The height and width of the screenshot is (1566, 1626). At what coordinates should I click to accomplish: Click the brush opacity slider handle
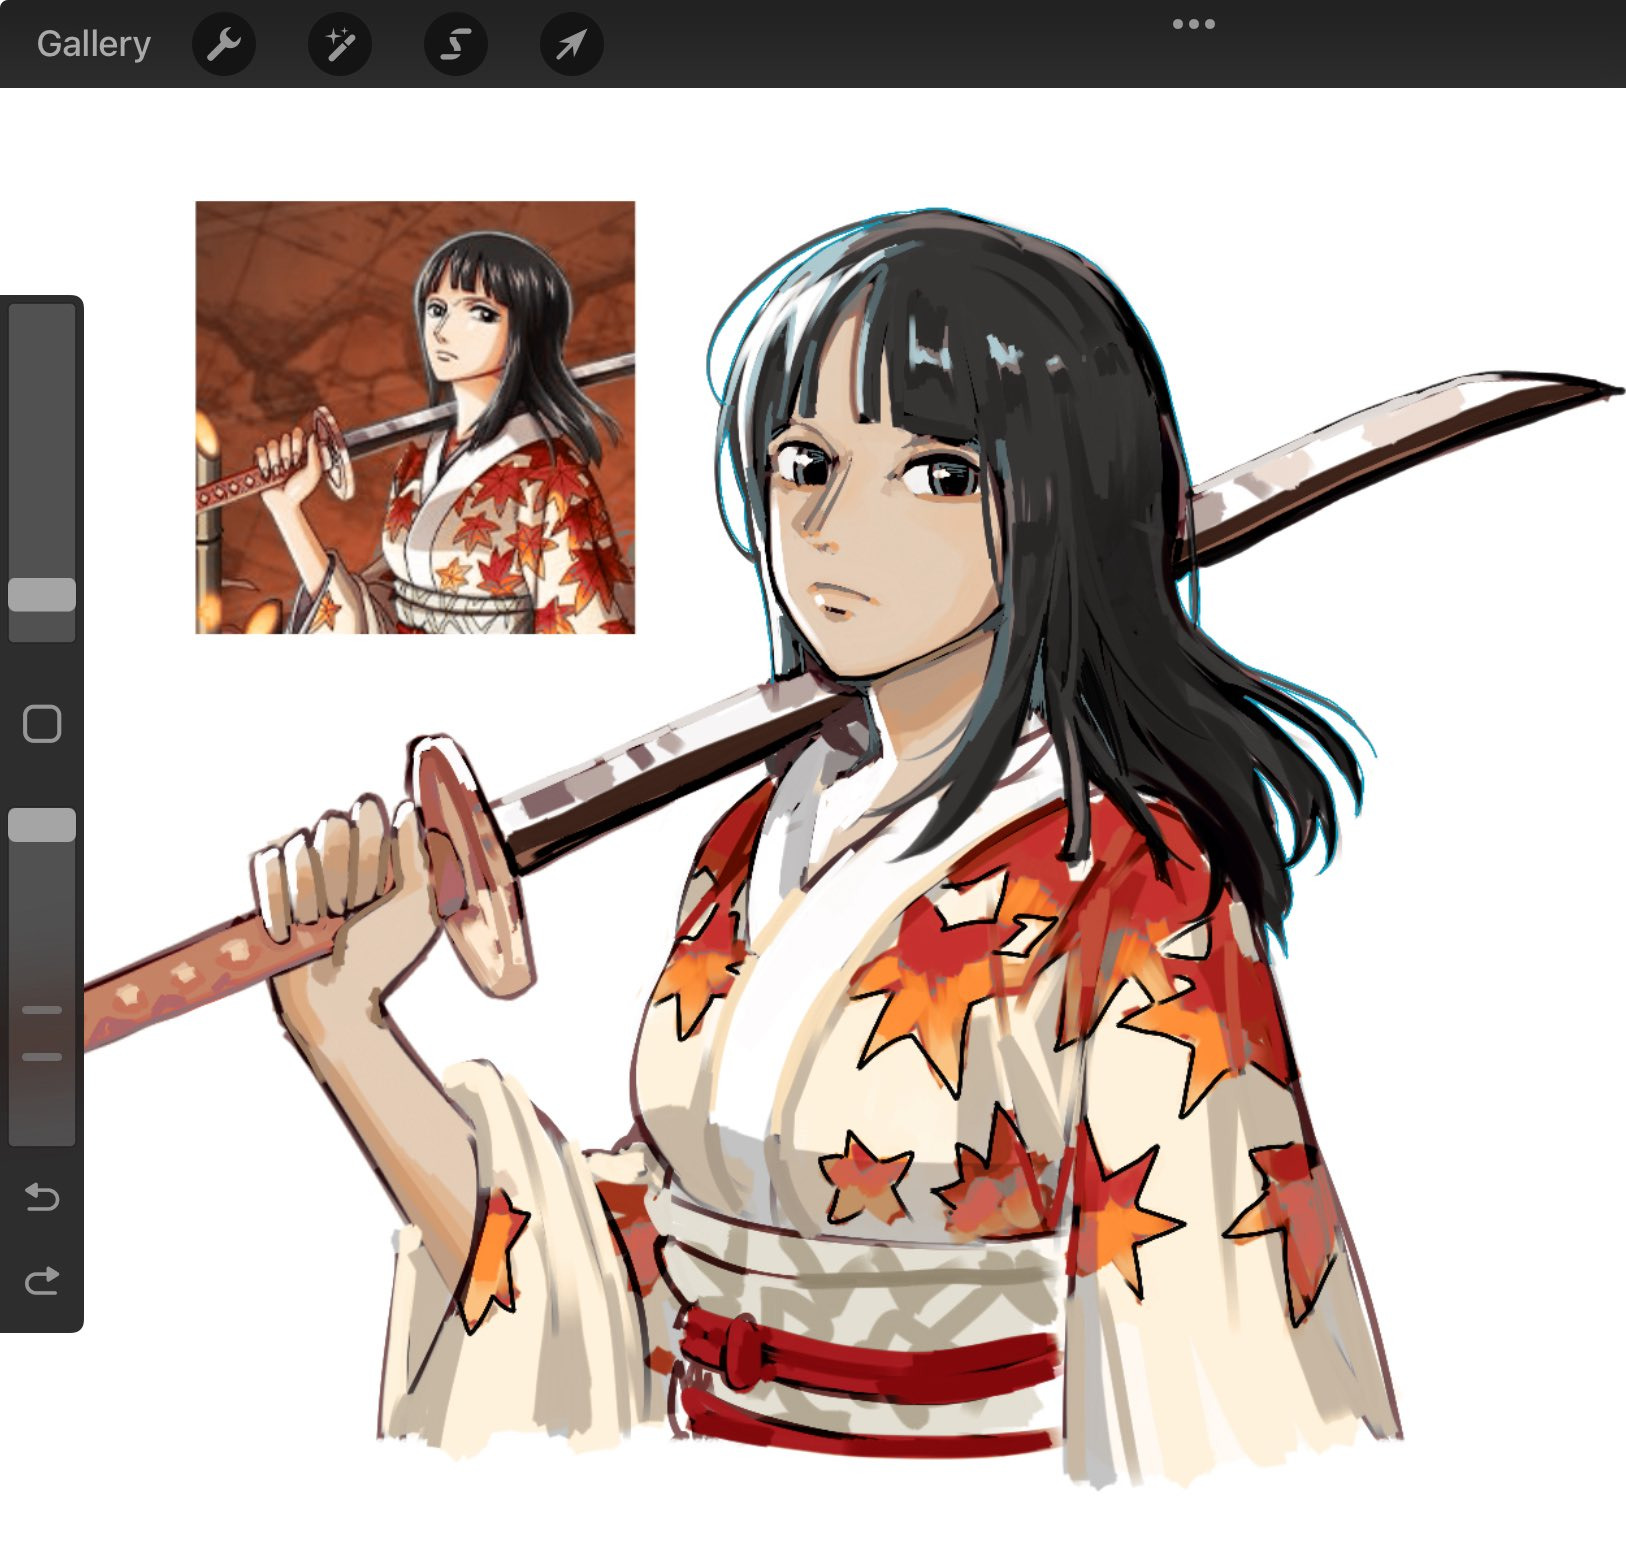(42, 825)
